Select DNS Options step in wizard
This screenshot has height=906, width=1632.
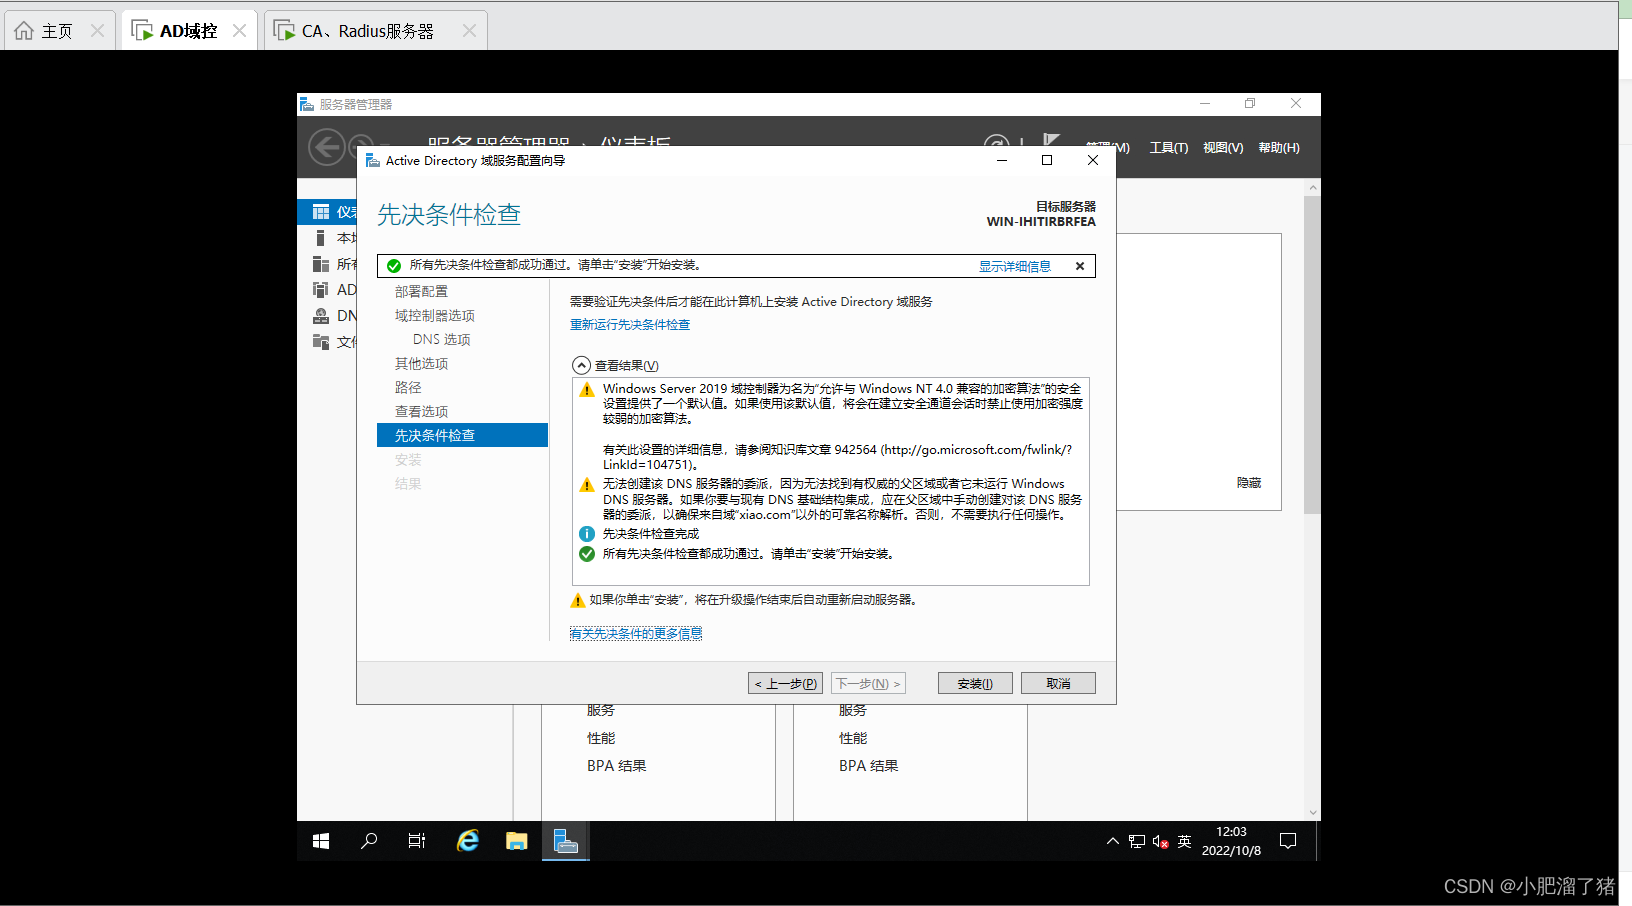tap(442, 339)
